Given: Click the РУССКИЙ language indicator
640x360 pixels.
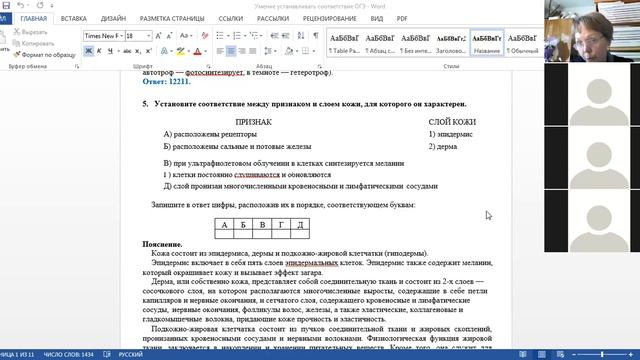Looking at the screenshot, I should 131,355.
